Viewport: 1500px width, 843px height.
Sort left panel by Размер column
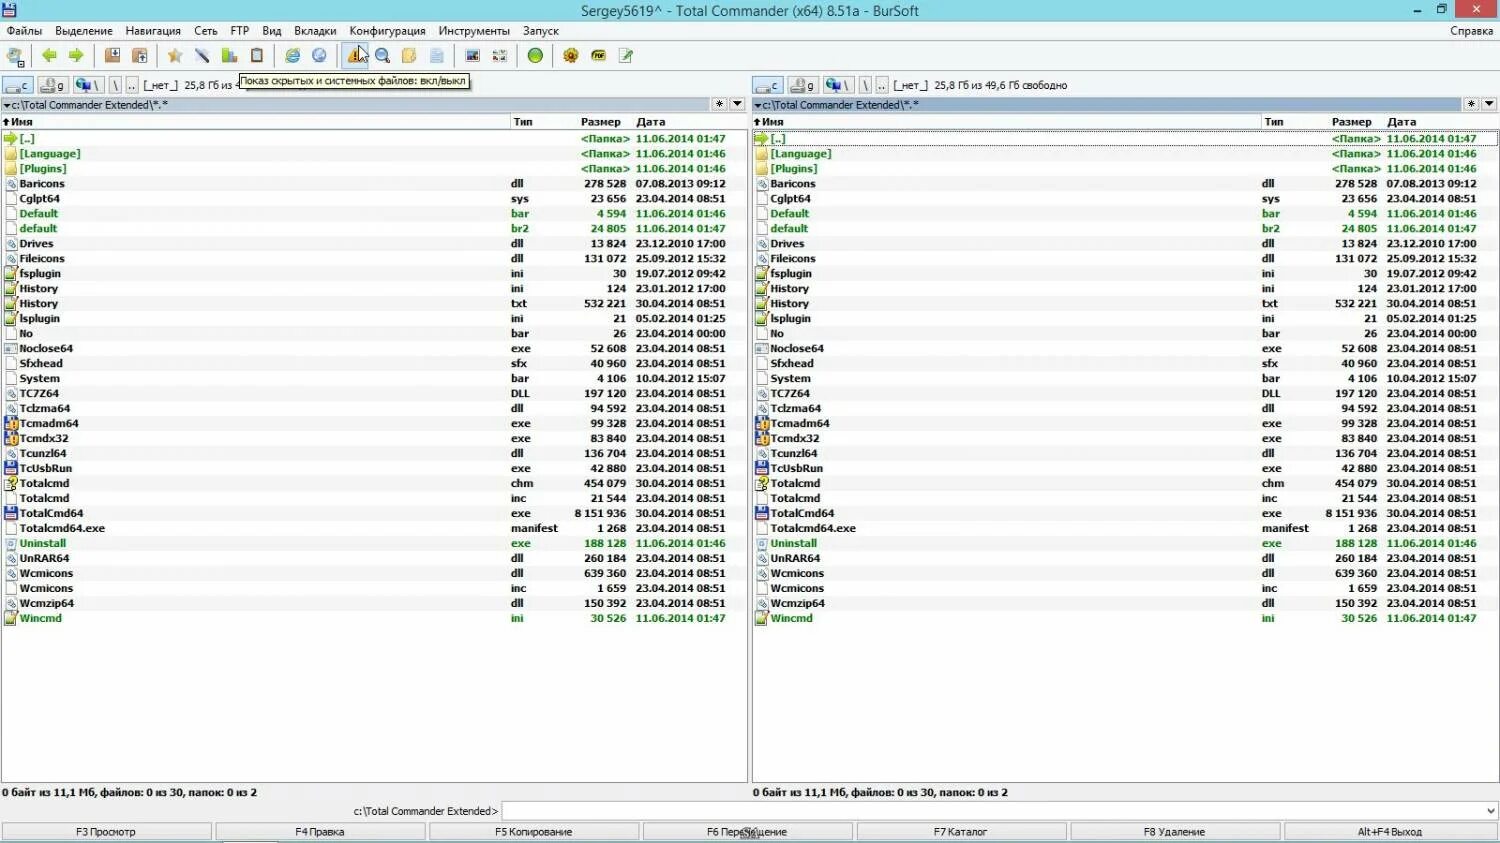(x=601, y=122)
